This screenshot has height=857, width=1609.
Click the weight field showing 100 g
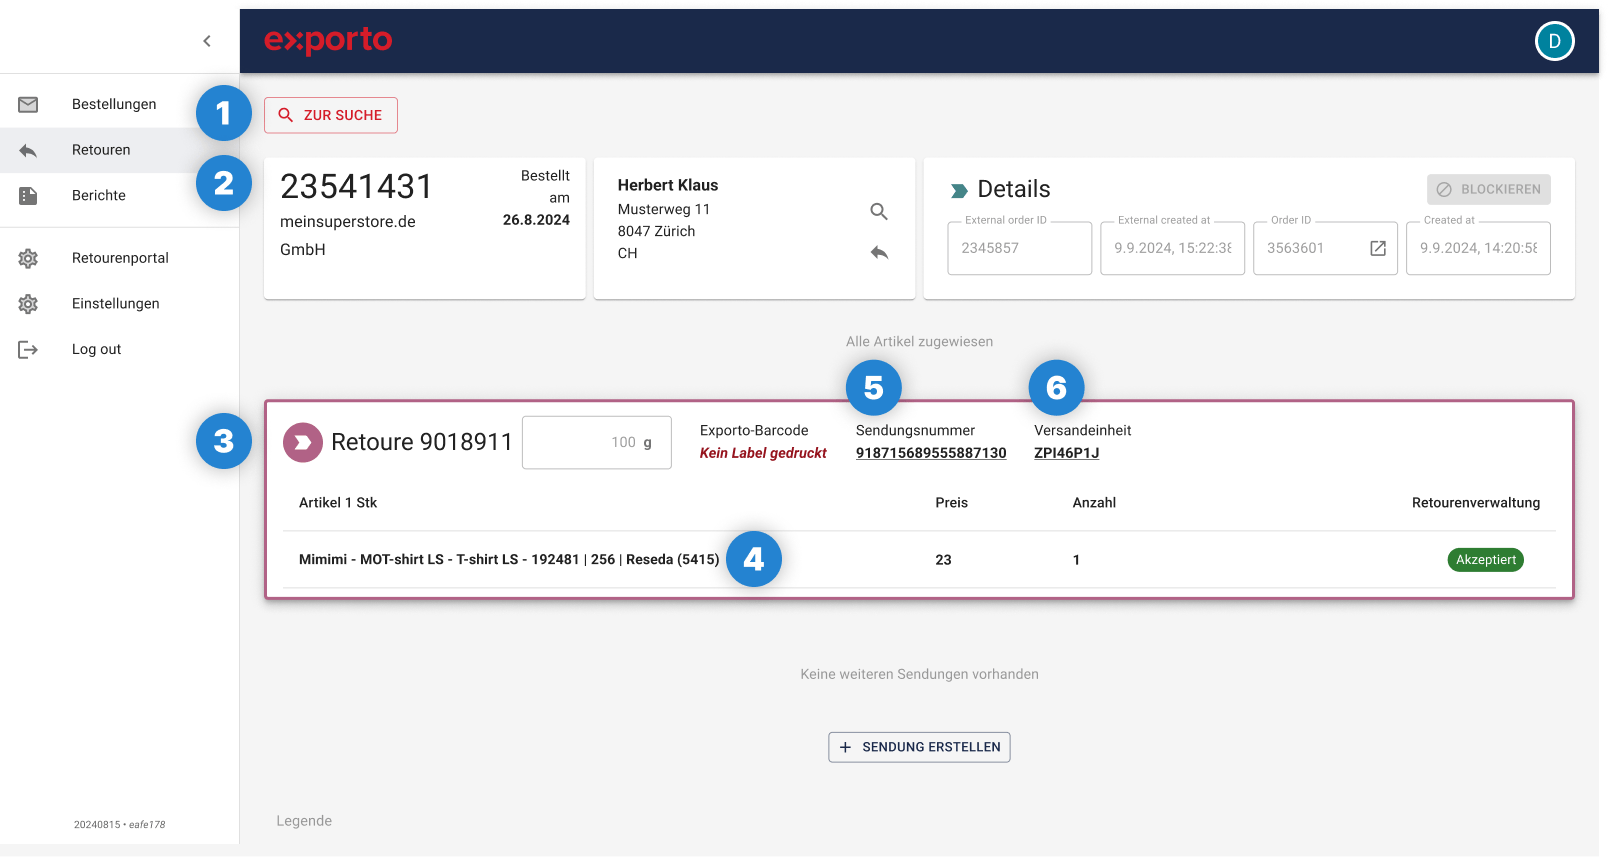click(x=597, y=442)
